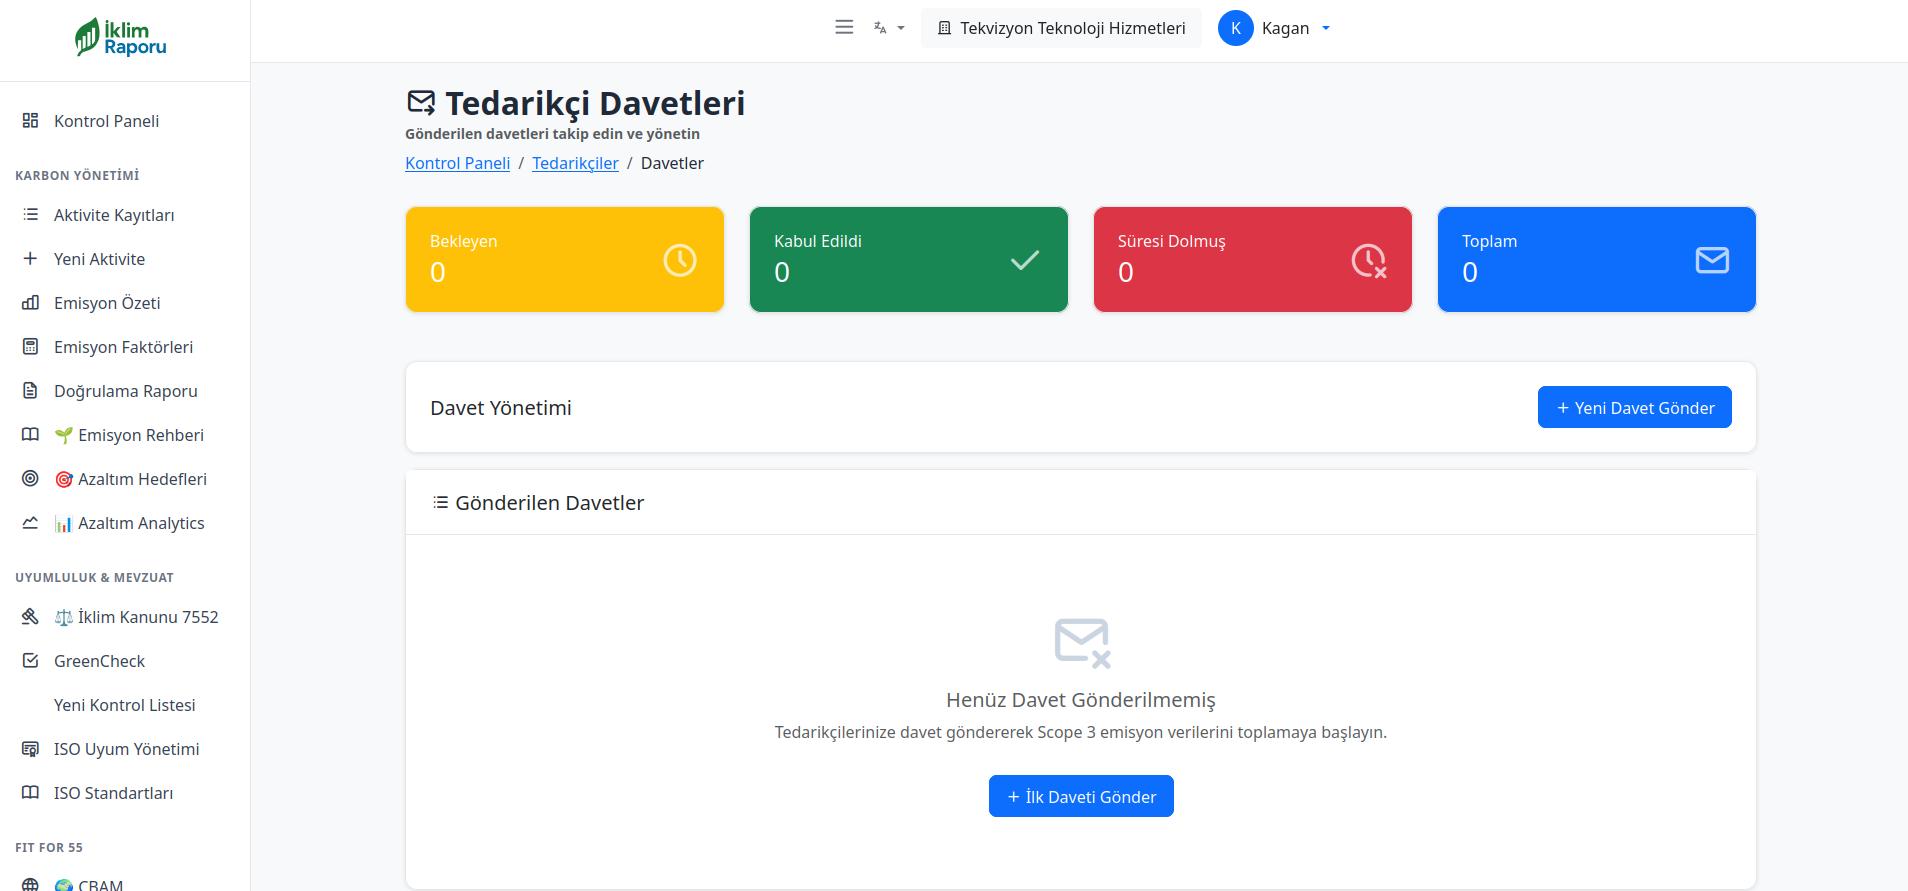
Task: Click the expired clock icon on Süresi Dolmuş card
Action: (1369, 261)
